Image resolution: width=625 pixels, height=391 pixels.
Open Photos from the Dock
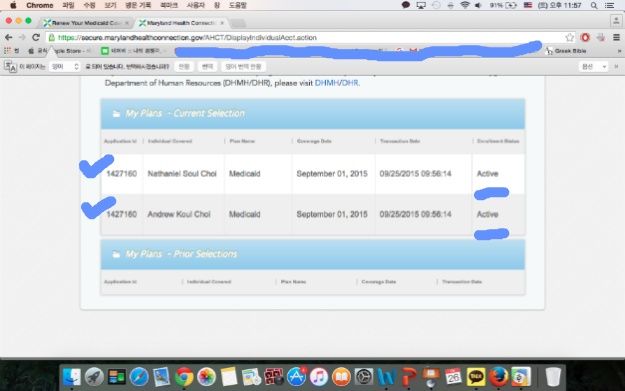(206, 377)
